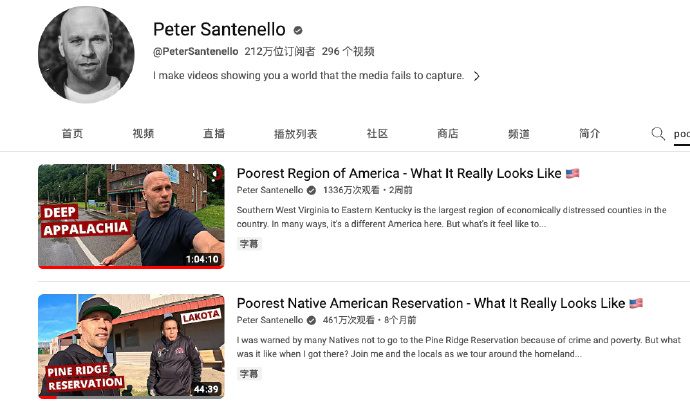The width and height of the screenshot is (690, 410).
Task: Click verified checkmark under Poorest Region video
Action: (311, 190)
